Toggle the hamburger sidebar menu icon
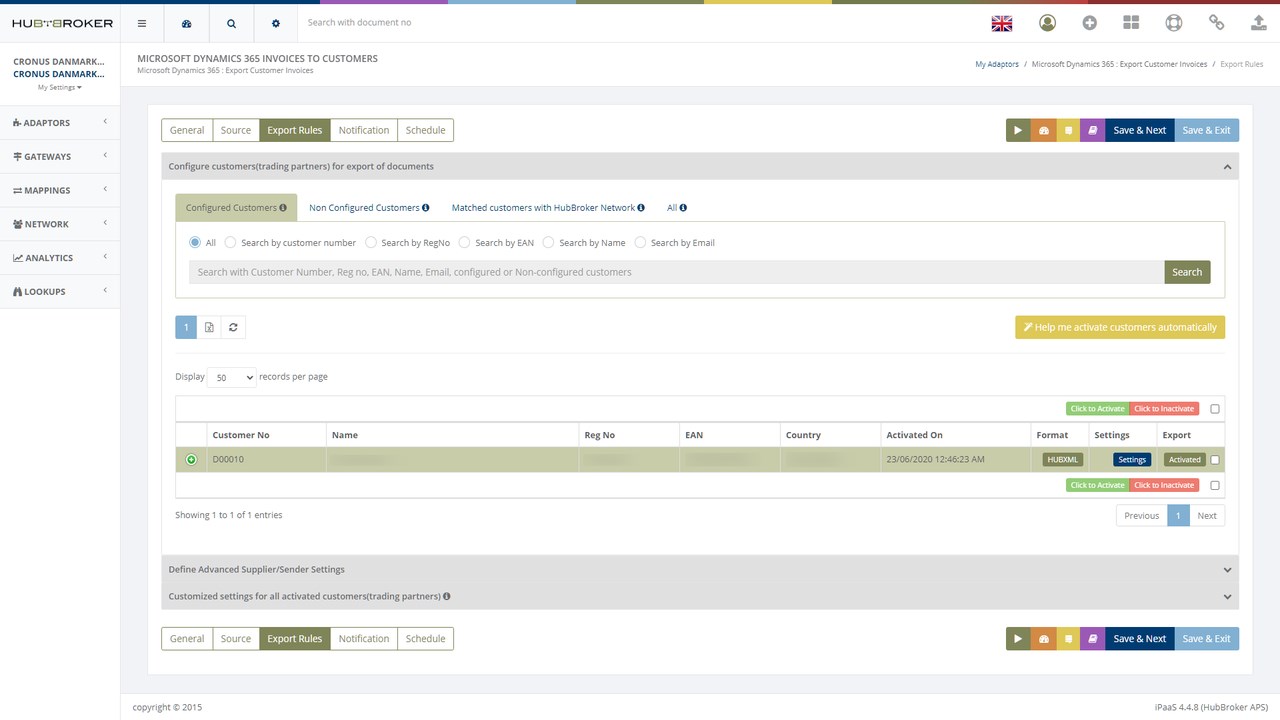 point(142,23)
